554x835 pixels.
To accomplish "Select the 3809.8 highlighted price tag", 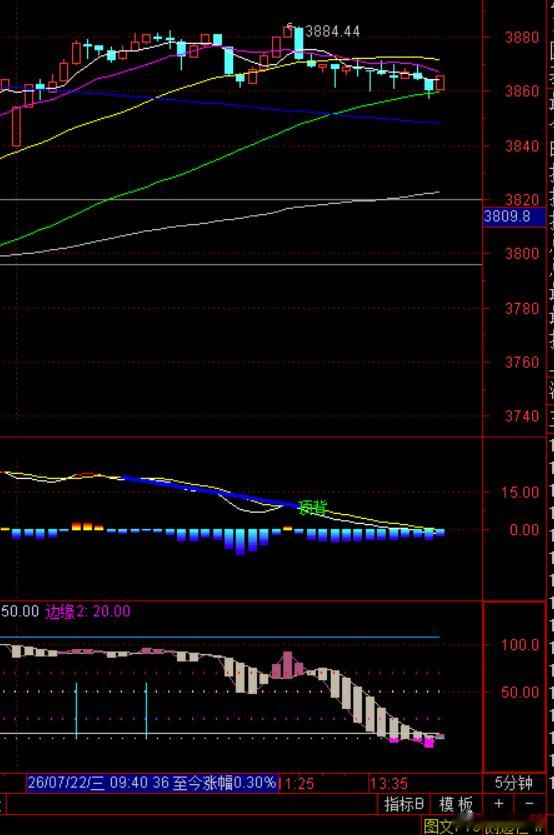I will tap(514, 216).
